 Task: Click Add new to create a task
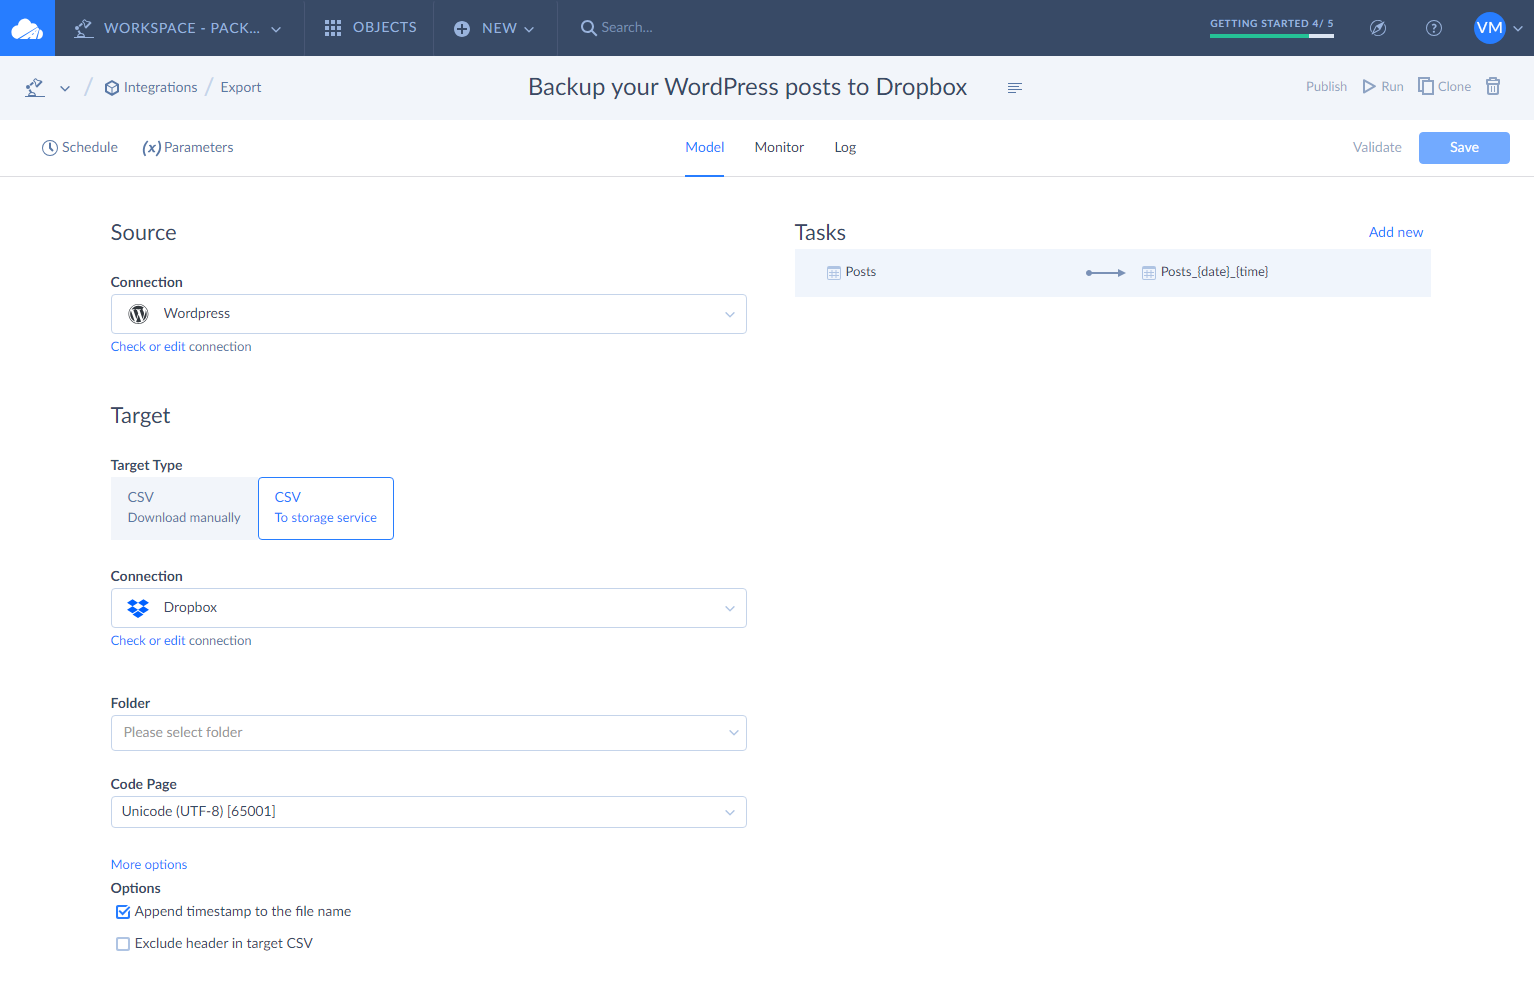tap(1396, 231)
